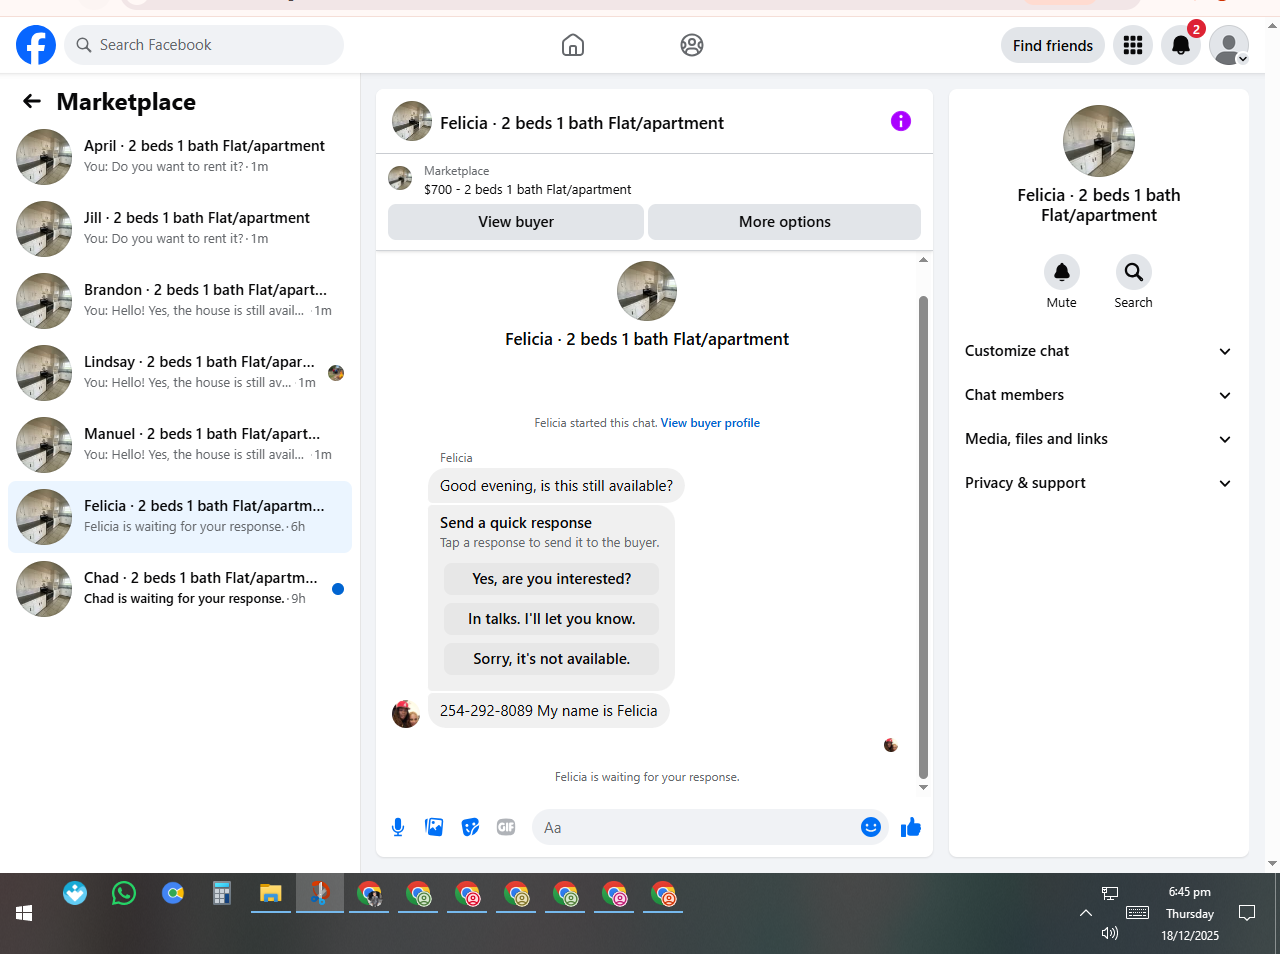This screenshot has height=954, width=1280.
Task: Open Jill's apartment conversation
Action: (180, 229)
